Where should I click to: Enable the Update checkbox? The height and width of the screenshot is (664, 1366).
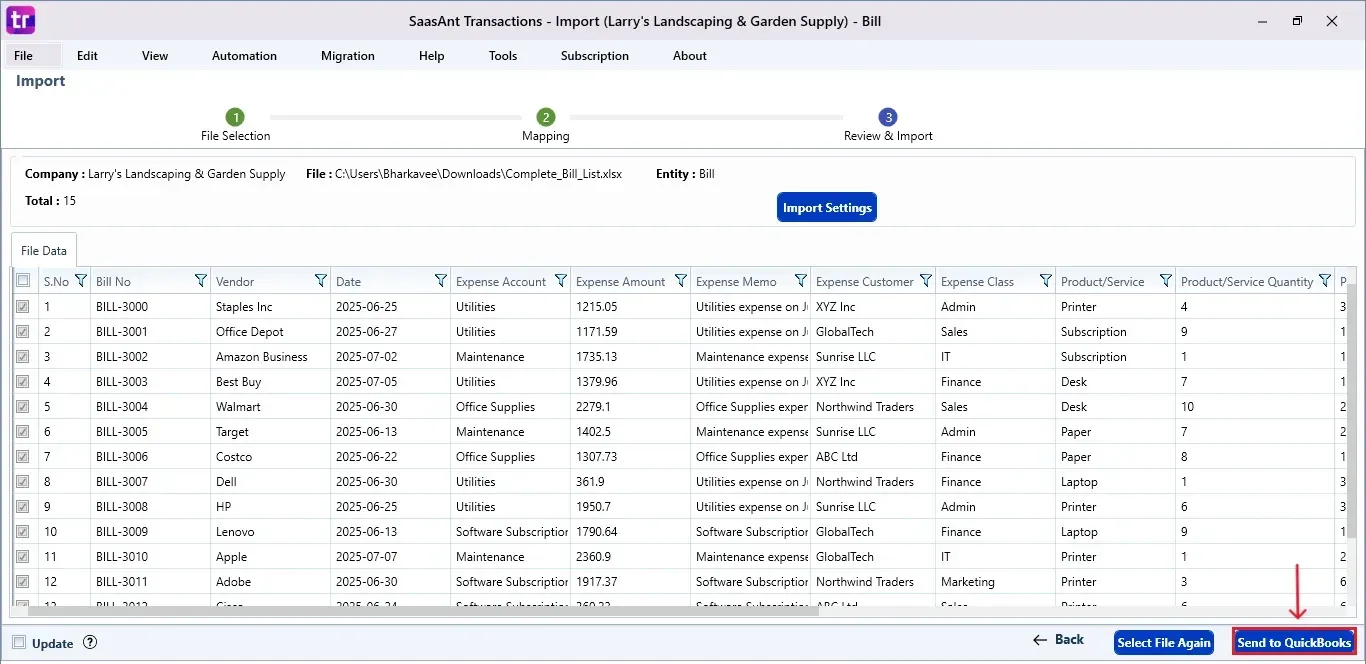tap(19, 643)
